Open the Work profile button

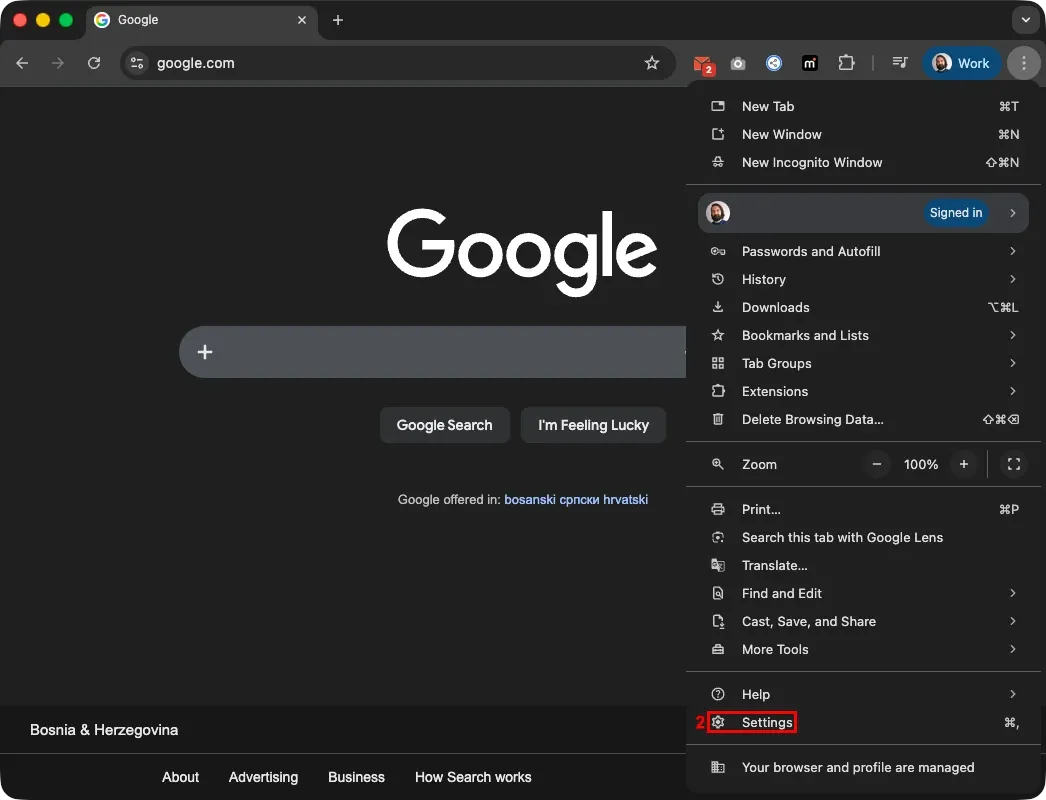[x=961, y=63]
